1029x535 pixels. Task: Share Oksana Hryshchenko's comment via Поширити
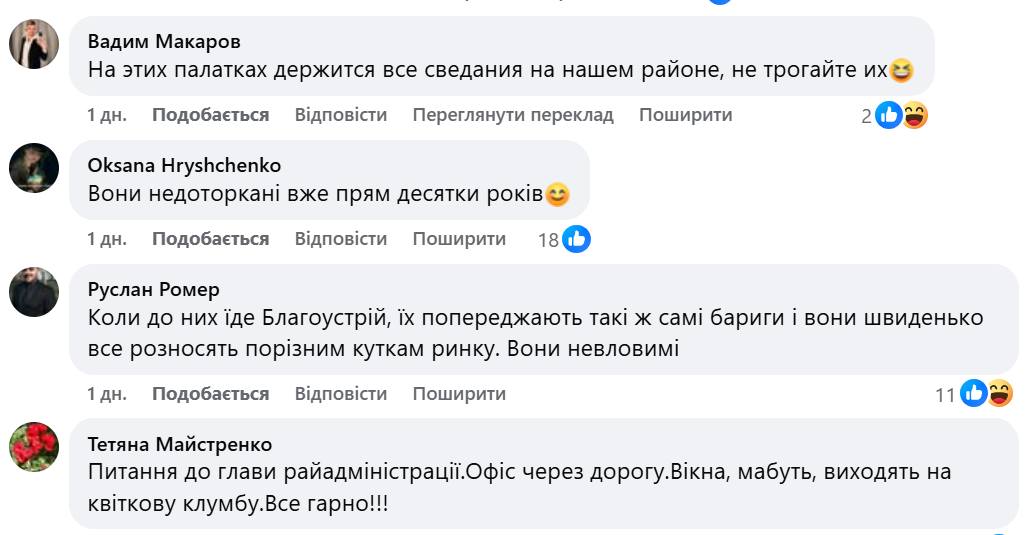click(459, 239)
